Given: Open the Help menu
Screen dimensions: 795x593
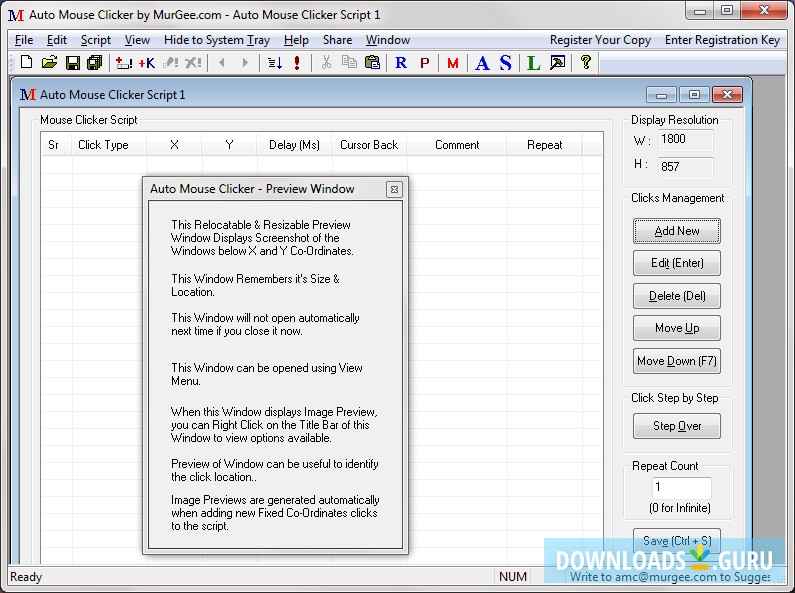Looking at the screenshot, I should 296,40.
